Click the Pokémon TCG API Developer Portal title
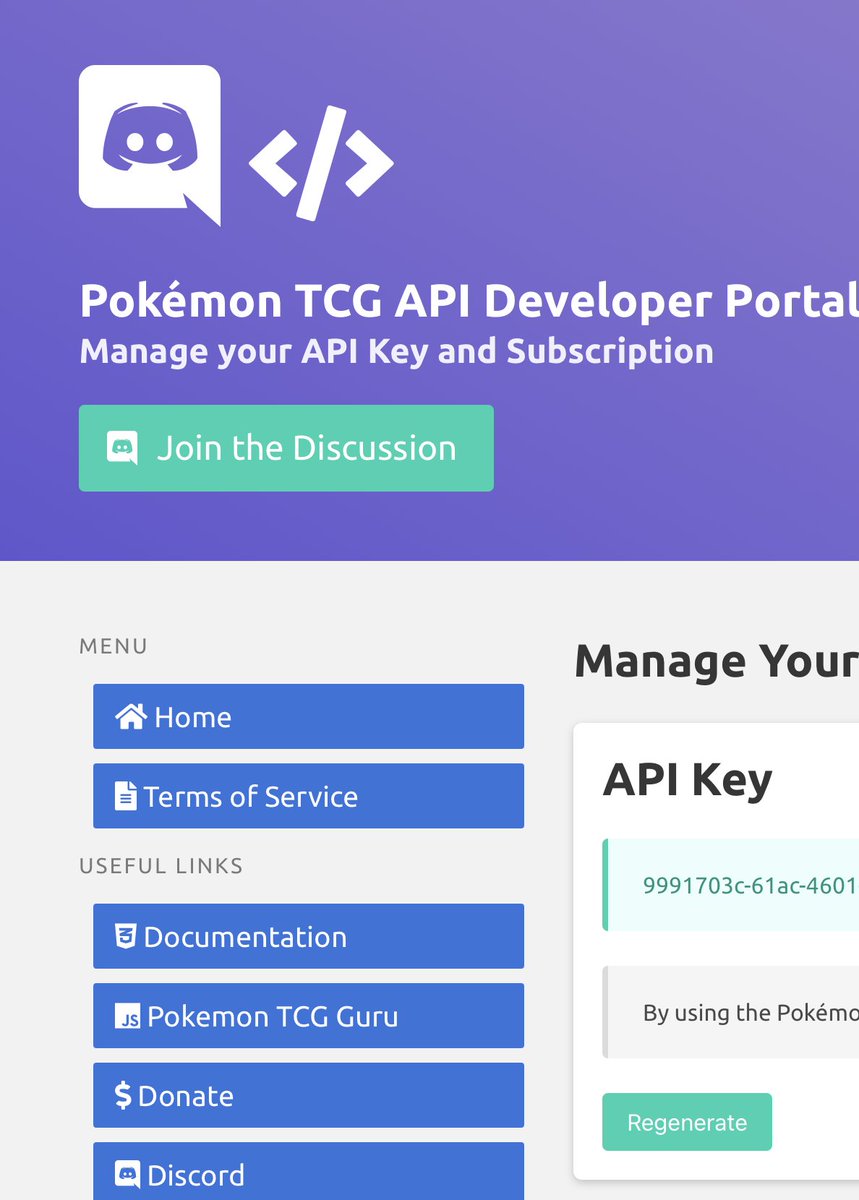The image size is (859, 1200). click(469, 300)
